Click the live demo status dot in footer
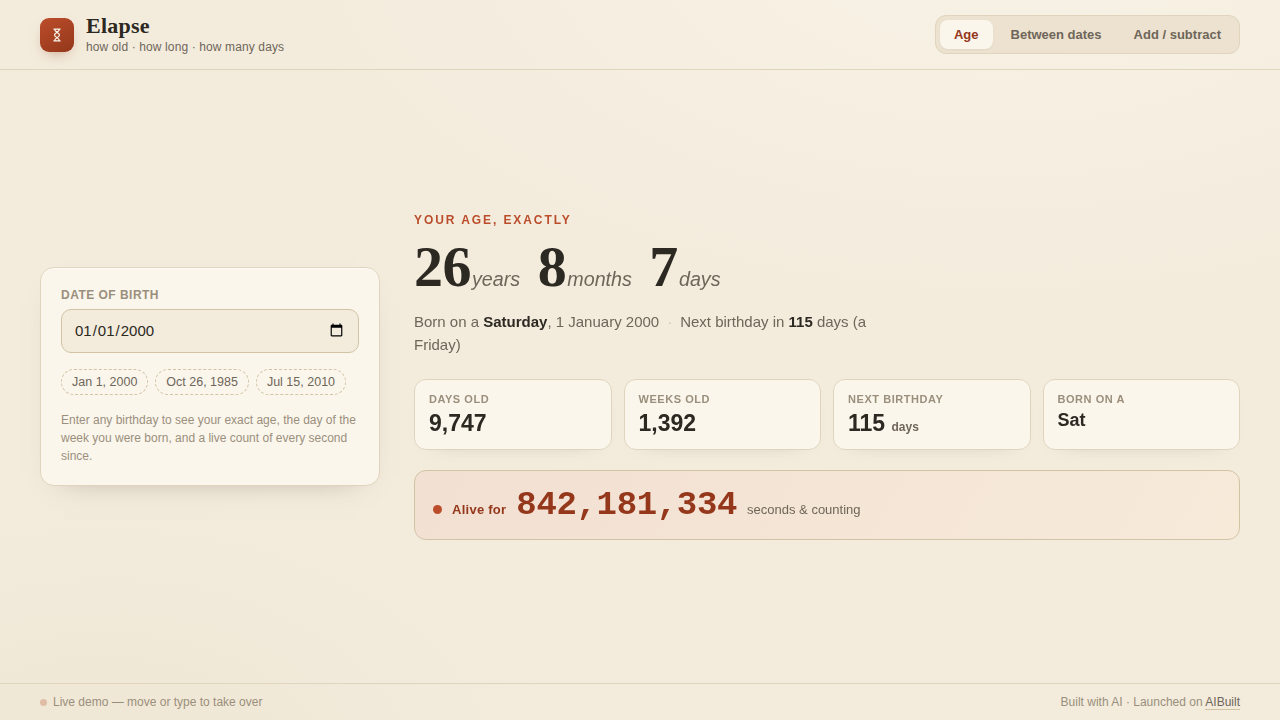Screen dimensions: 1280x720 [x=43, y=702]
